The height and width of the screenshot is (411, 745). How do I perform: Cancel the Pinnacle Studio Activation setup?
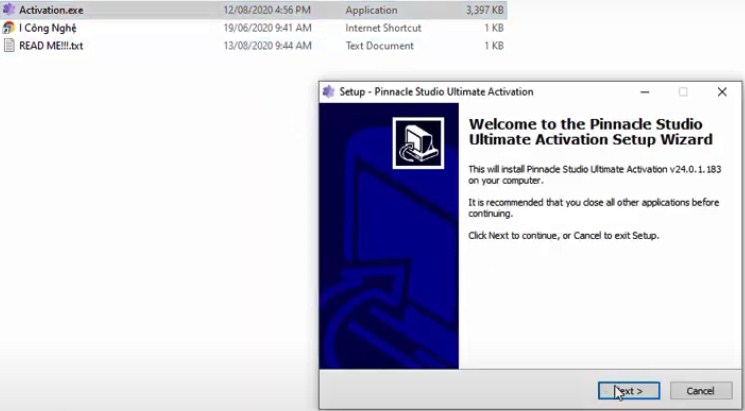point(700,391)
